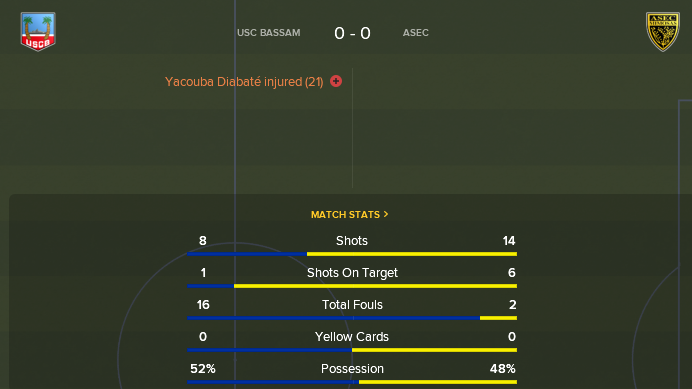
Task: Click the USC Bassam club crest
Action: (38, 32)
